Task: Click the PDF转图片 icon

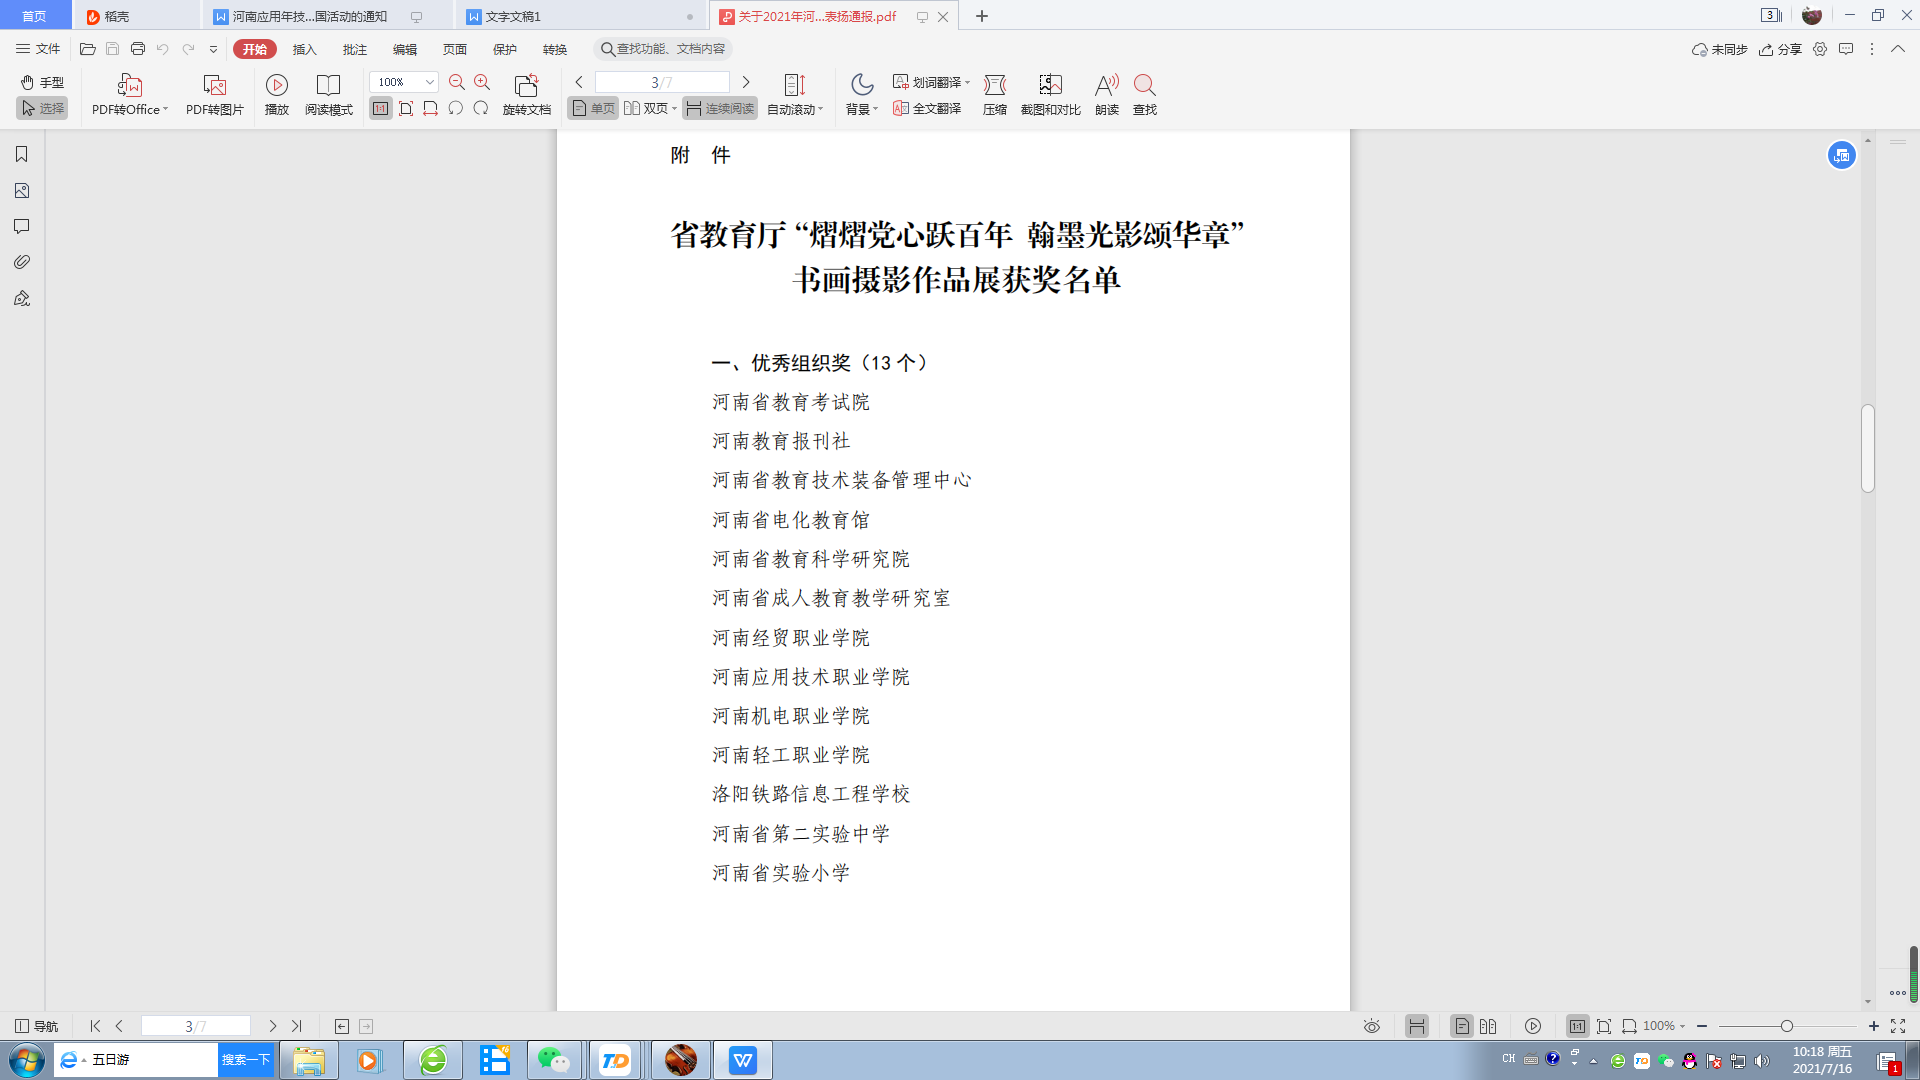Action: (x=214, y=86)
